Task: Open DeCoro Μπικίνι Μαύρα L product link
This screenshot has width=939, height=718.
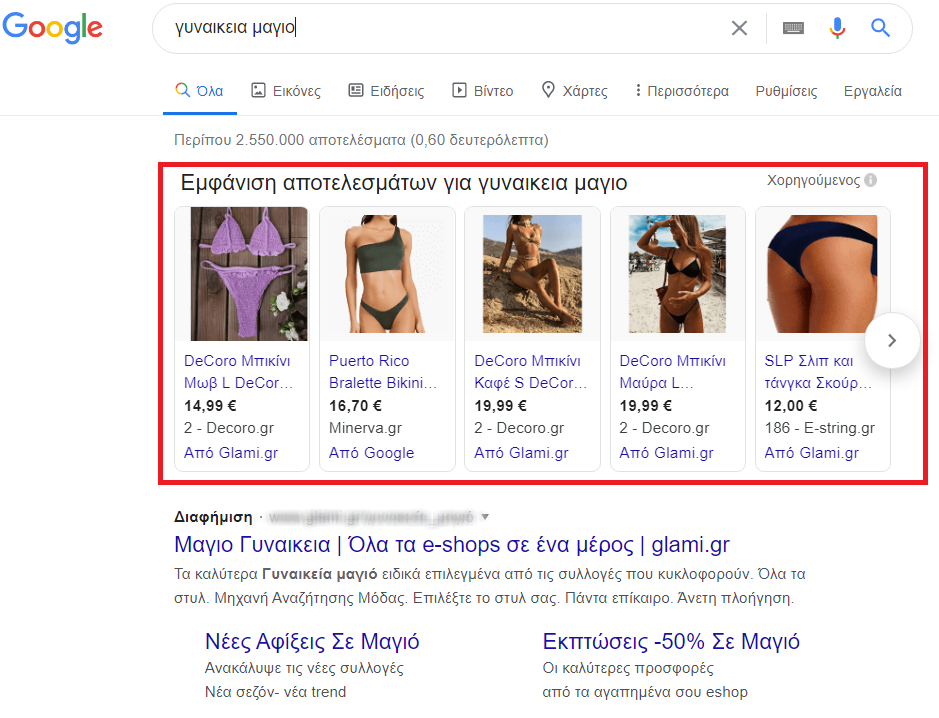Action: [x=673, y=372]
